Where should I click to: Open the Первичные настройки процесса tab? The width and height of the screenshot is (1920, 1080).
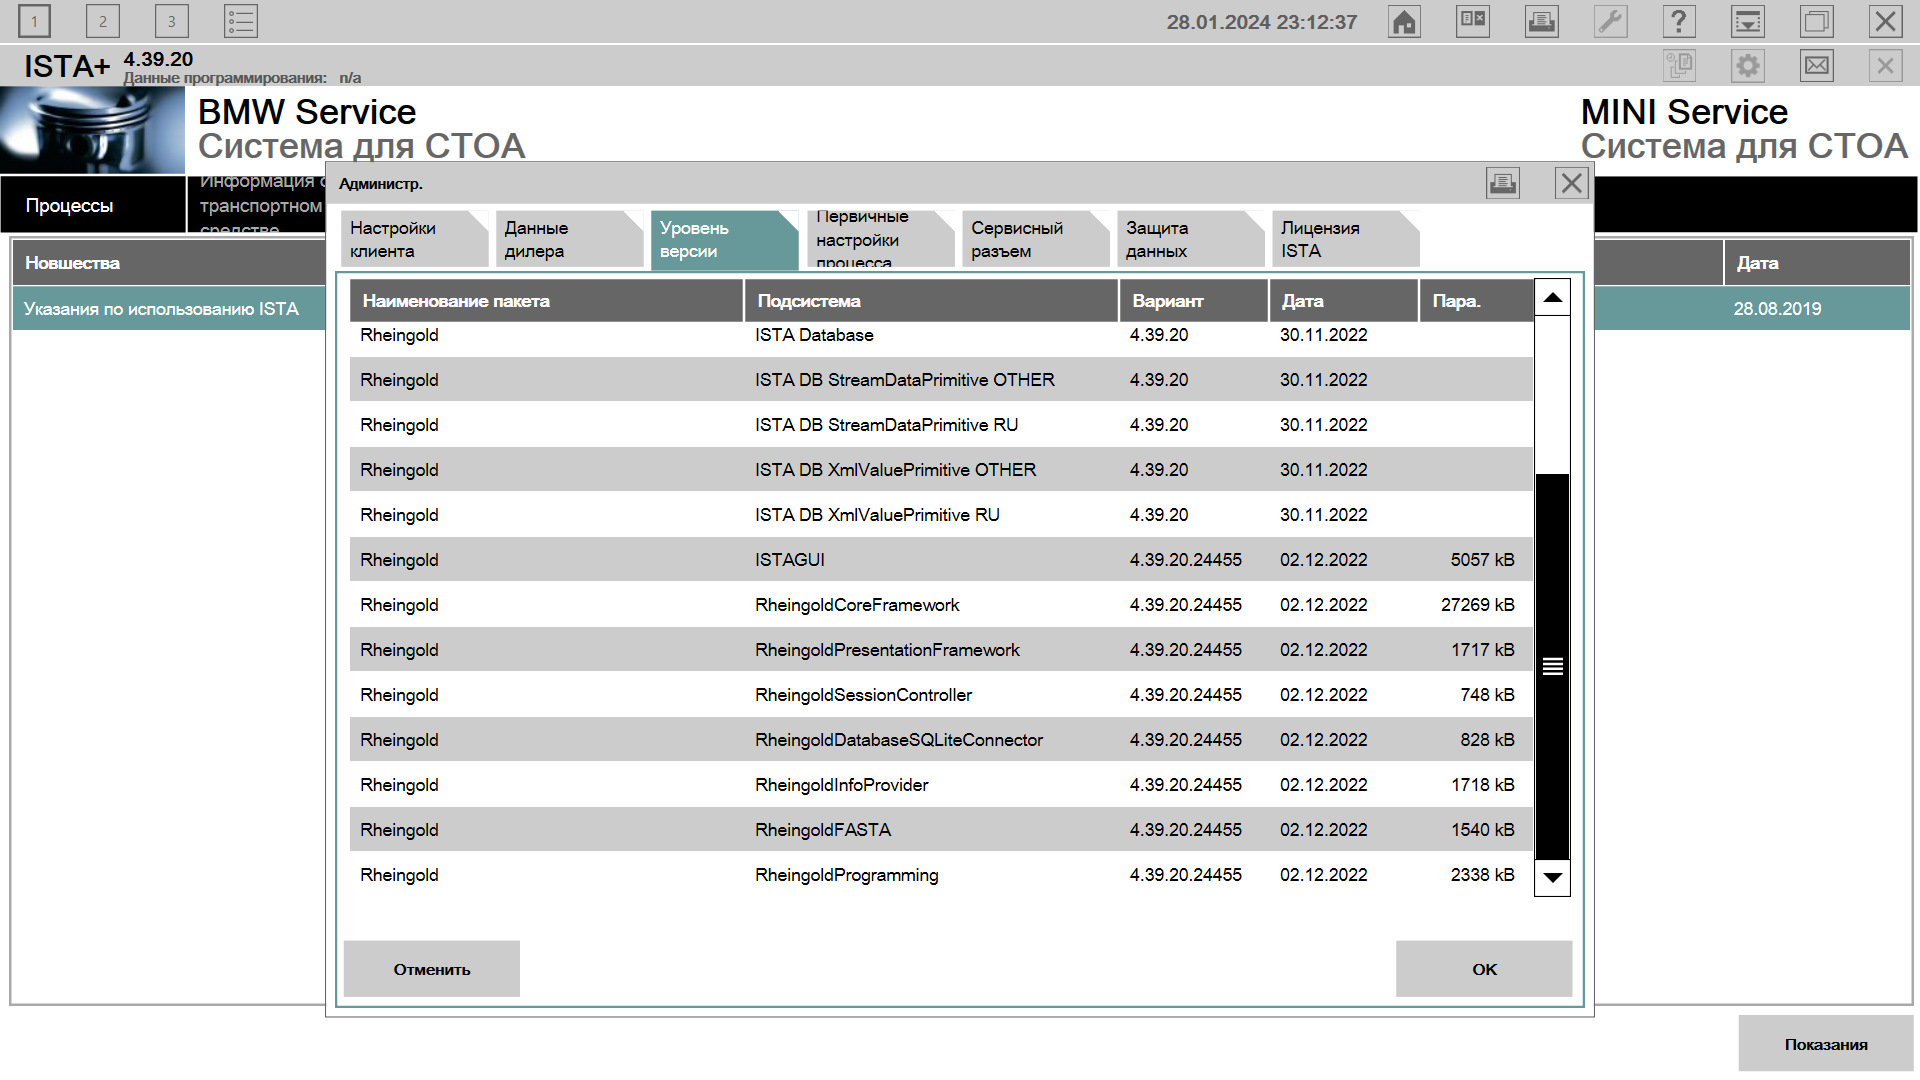pyautogui.click(x=880, y=239)
